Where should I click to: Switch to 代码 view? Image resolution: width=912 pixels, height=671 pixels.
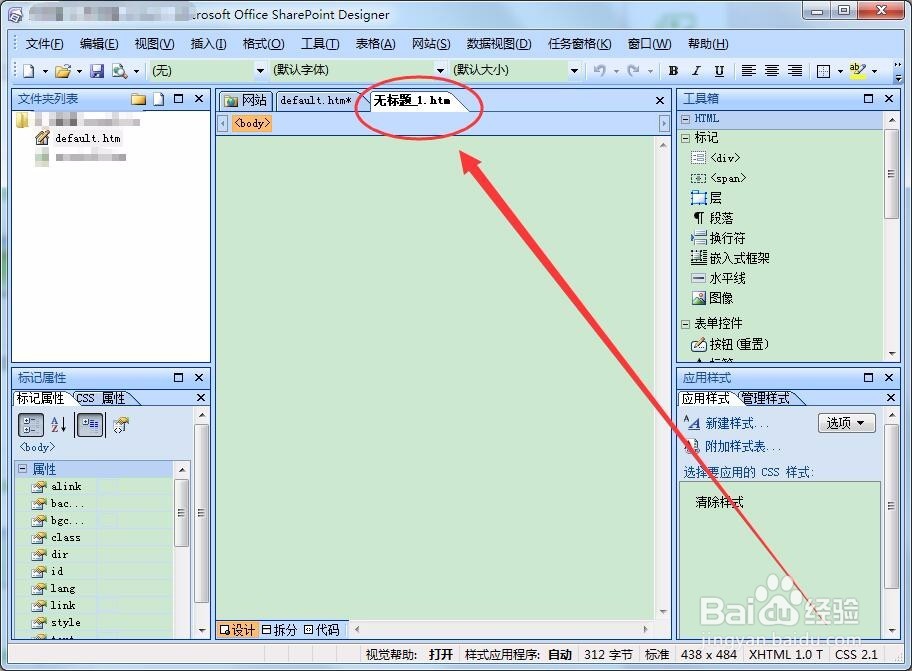(322, 630)
